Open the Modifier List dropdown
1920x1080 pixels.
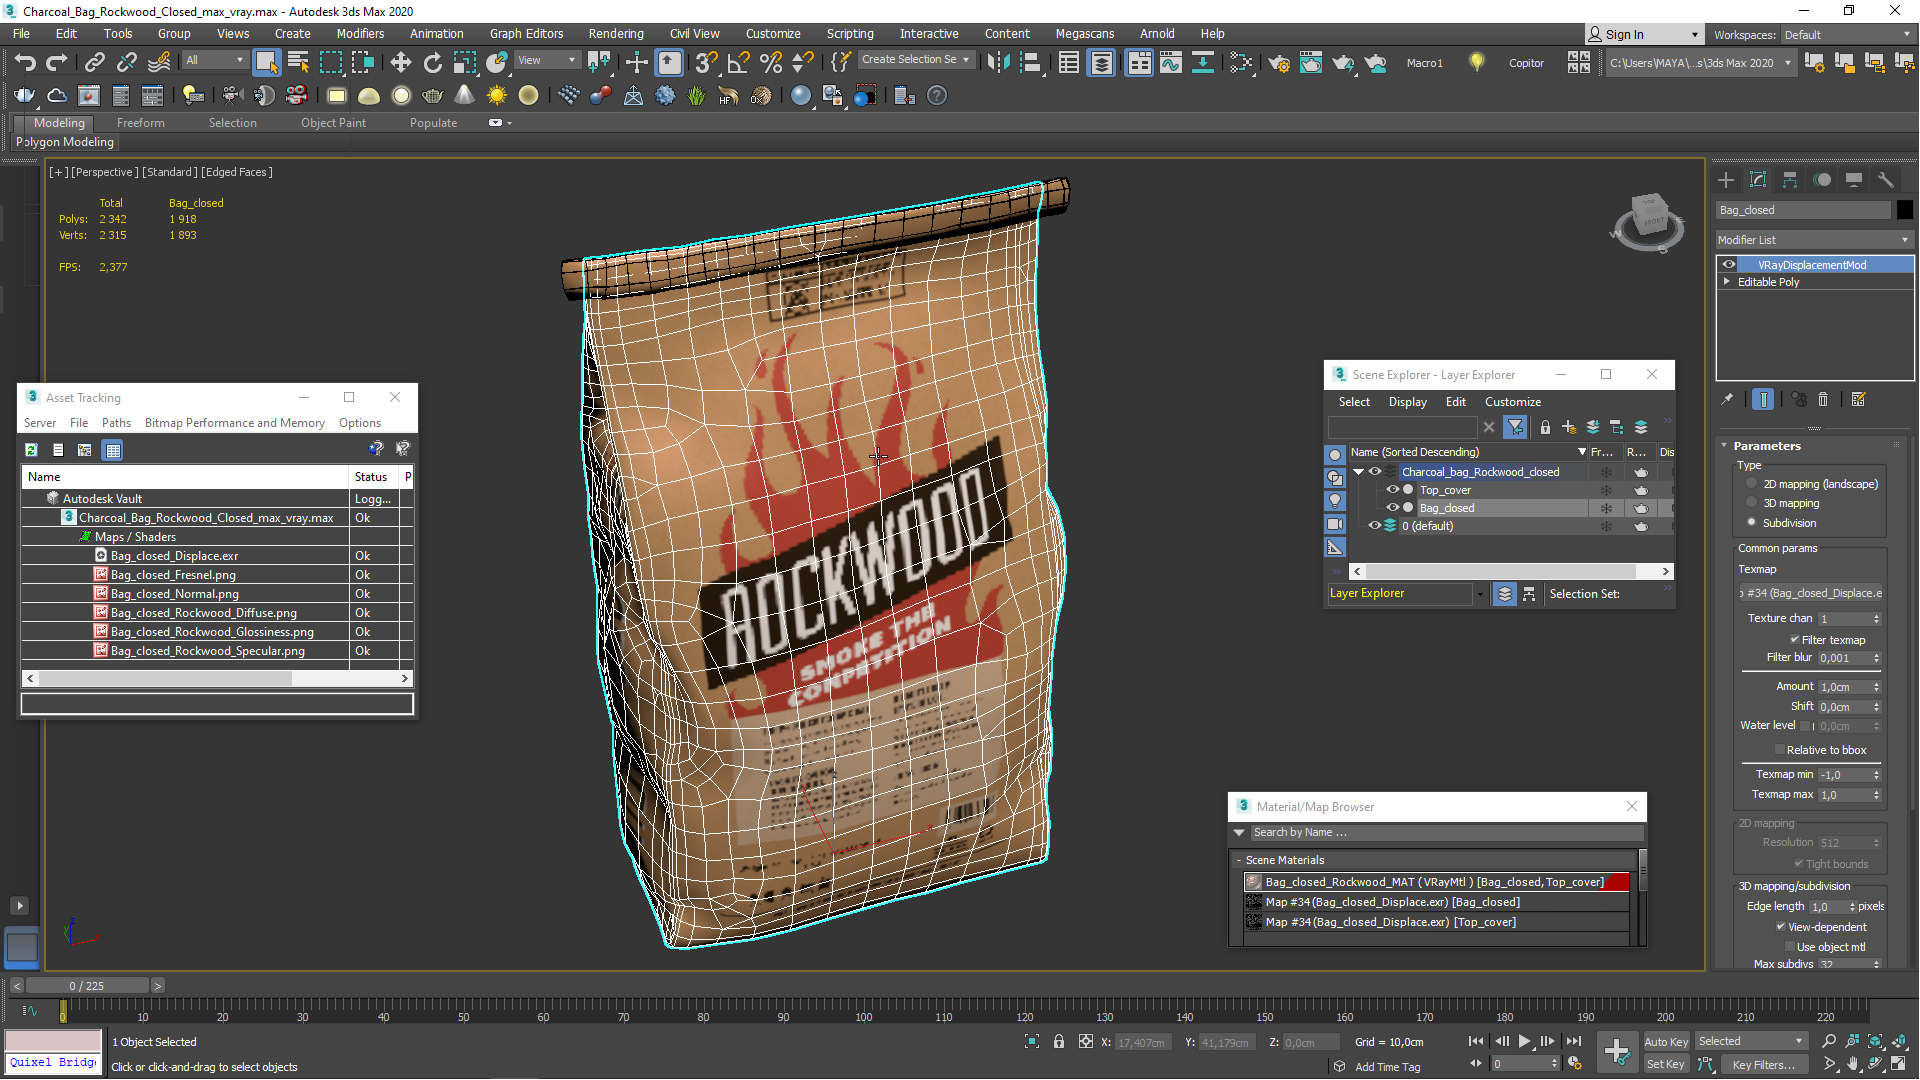click(x=1814, y=240)
